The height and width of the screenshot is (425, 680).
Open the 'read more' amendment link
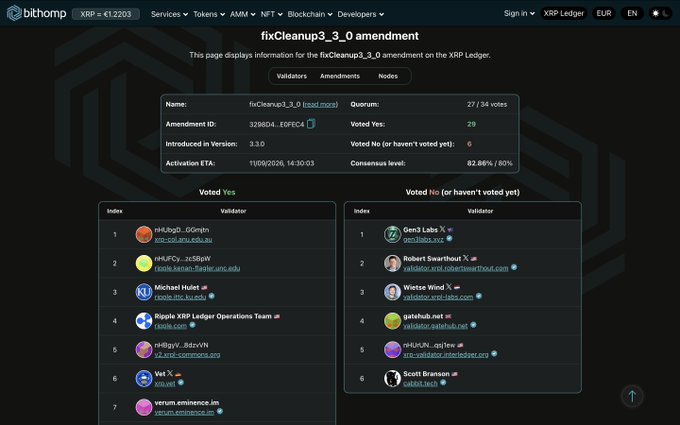pos(320,105)
